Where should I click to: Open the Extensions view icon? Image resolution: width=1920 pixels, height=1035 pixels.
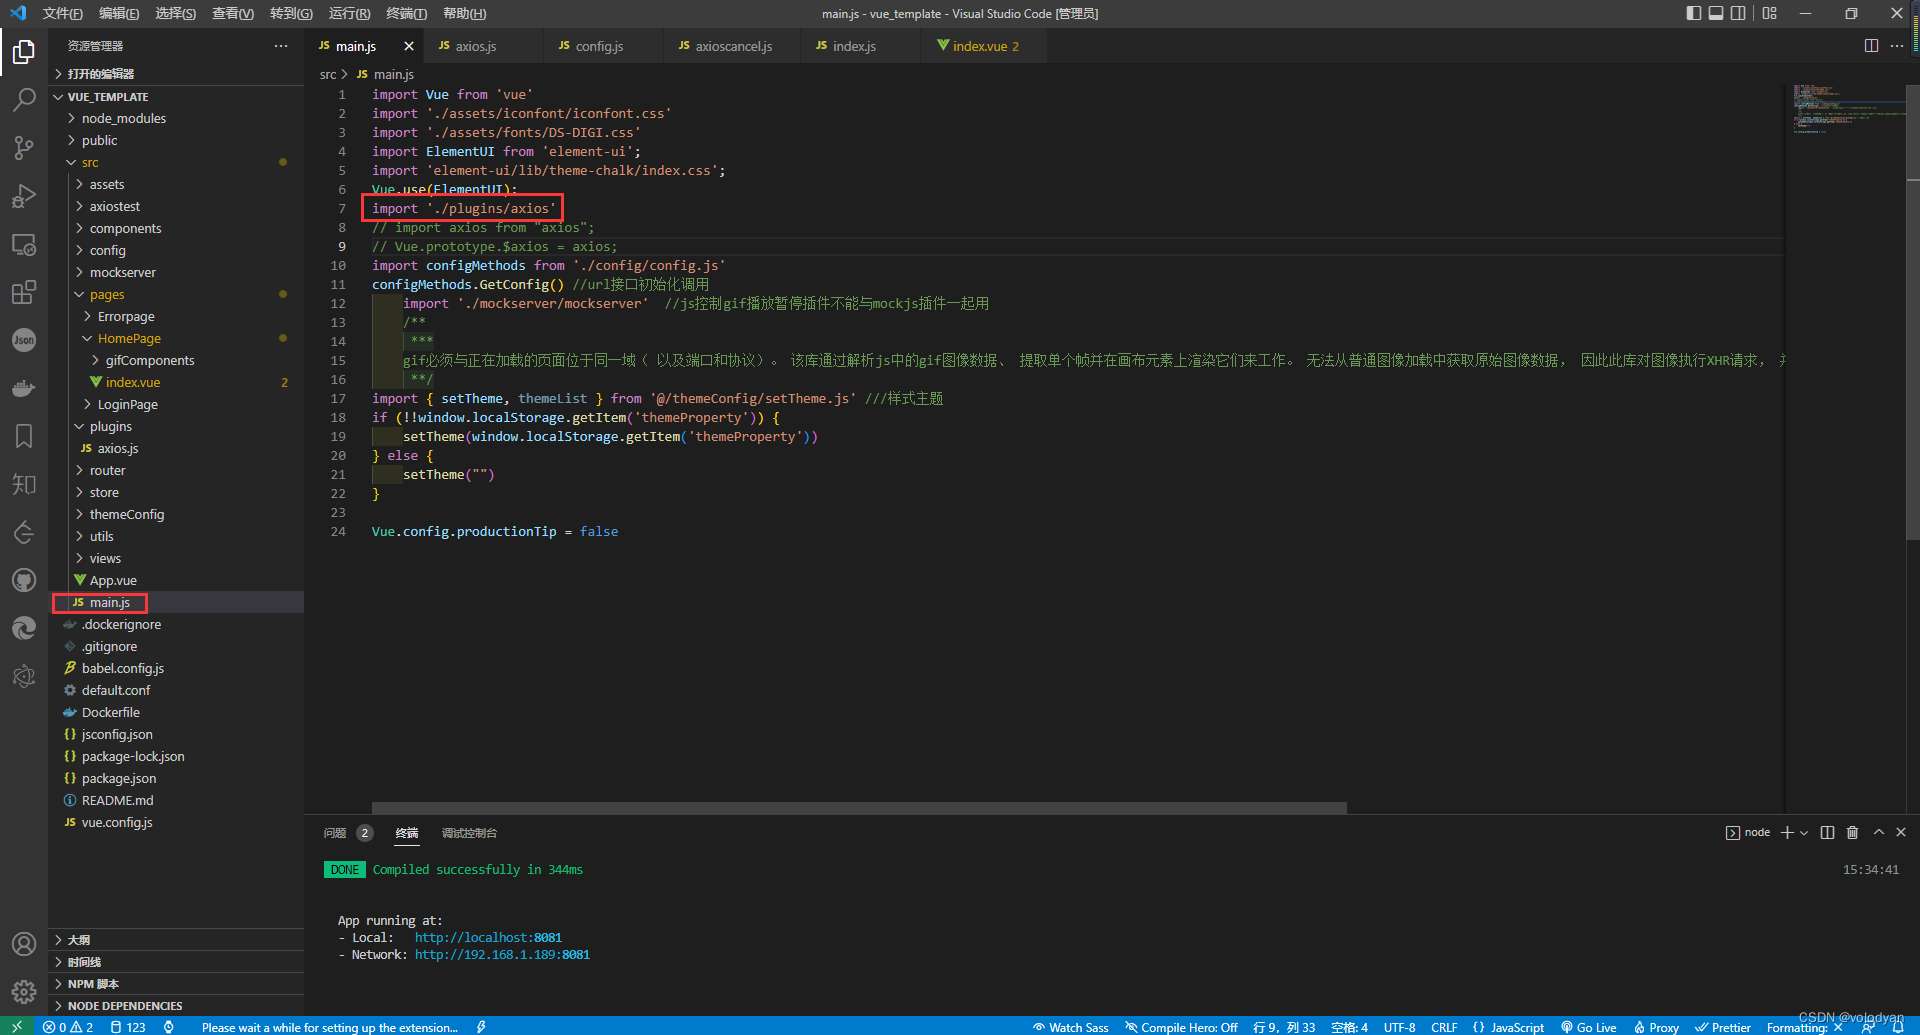point(24,292)
